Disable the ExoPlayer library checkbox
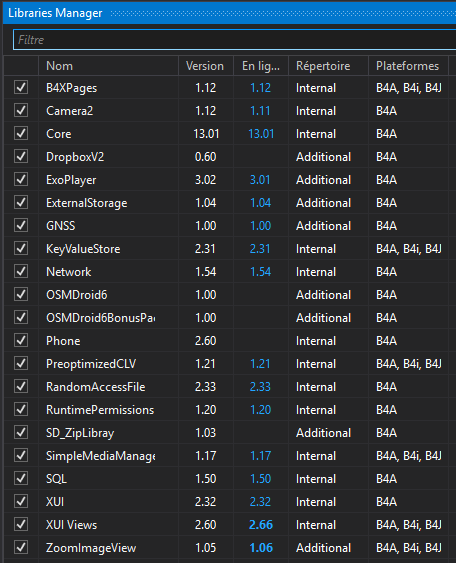The width and height of the screenshot is (456, 563). (x=21, y=179)
